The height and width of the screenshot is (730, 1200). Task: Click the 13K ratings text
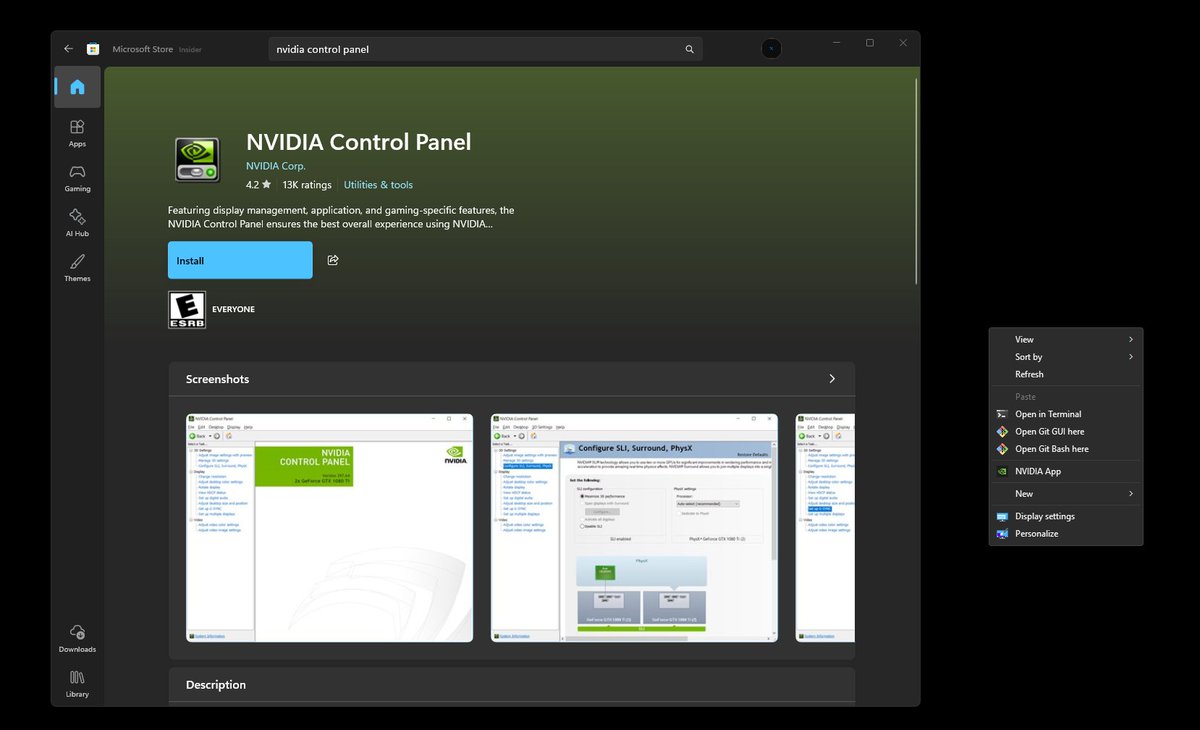coord(307,185)
